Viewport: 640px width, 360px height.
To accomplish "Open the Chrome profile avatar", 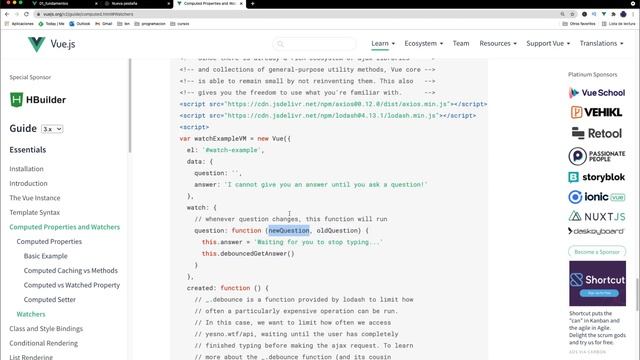I will pos(623,14).
